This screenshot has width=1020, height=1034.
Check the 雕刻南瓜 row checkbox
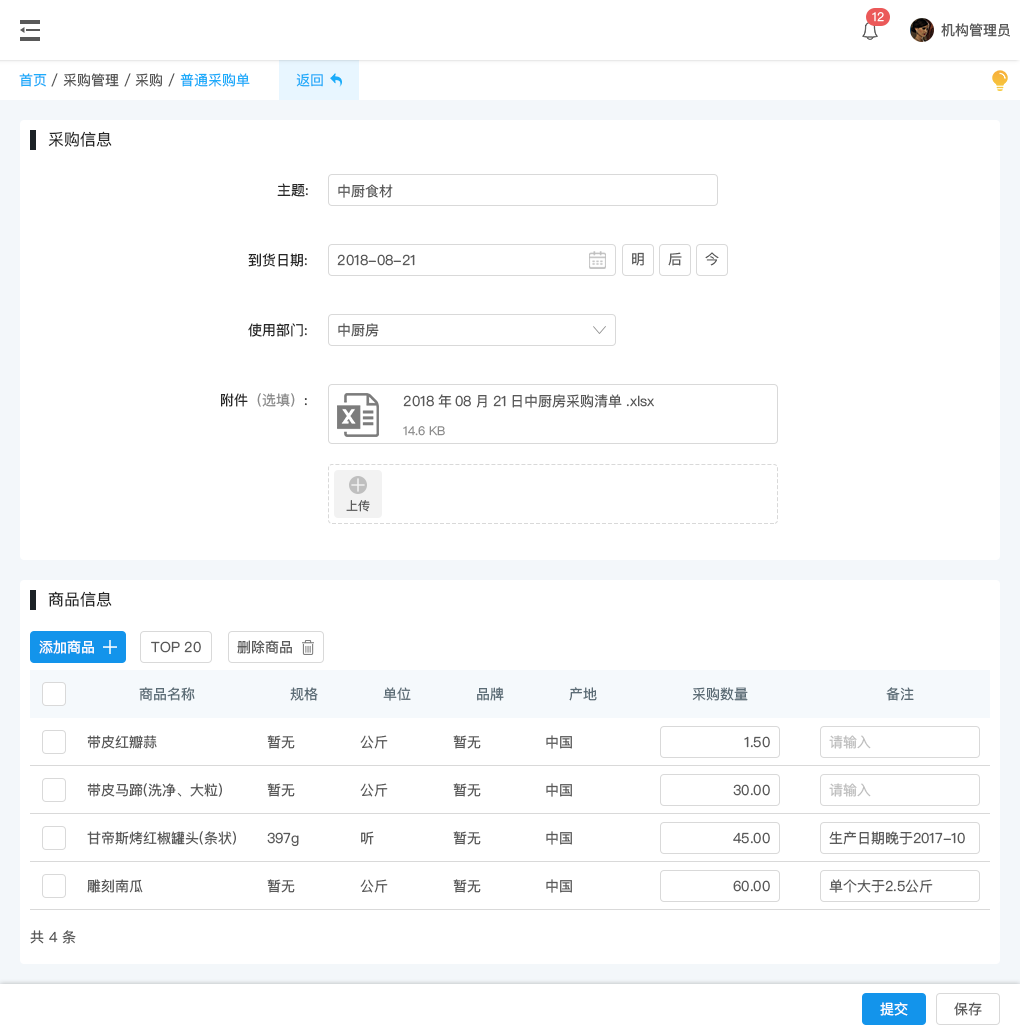[54, 886]
